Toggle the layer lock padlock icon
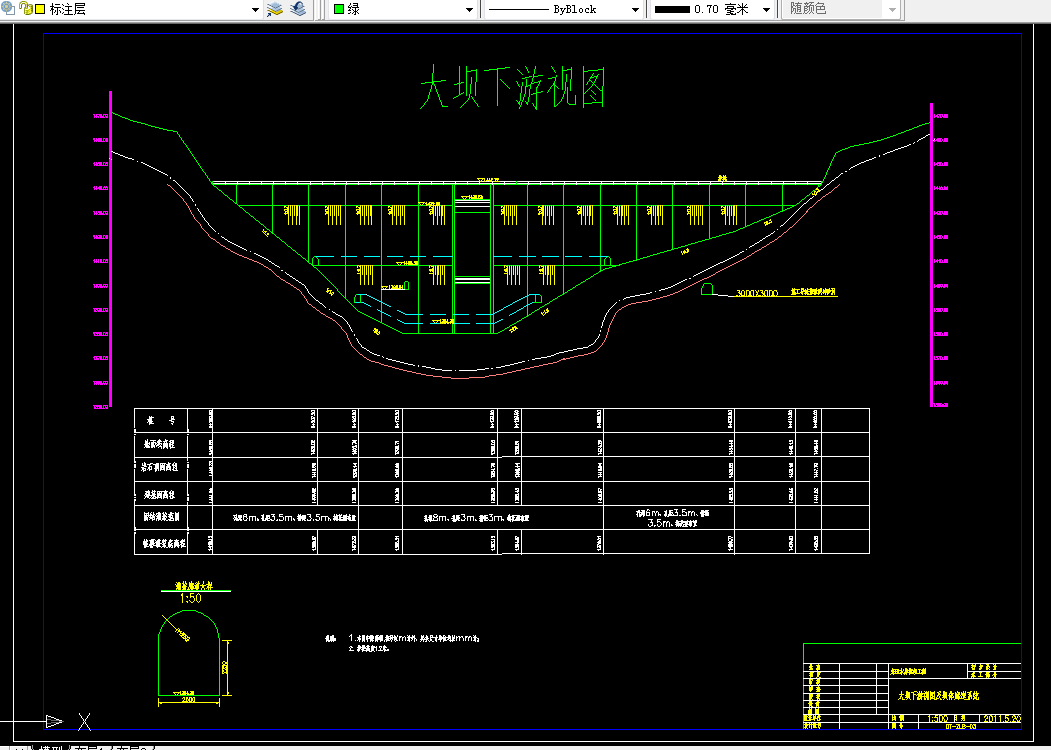Viewport: 1051px width, 750px height. coord(25,9)
